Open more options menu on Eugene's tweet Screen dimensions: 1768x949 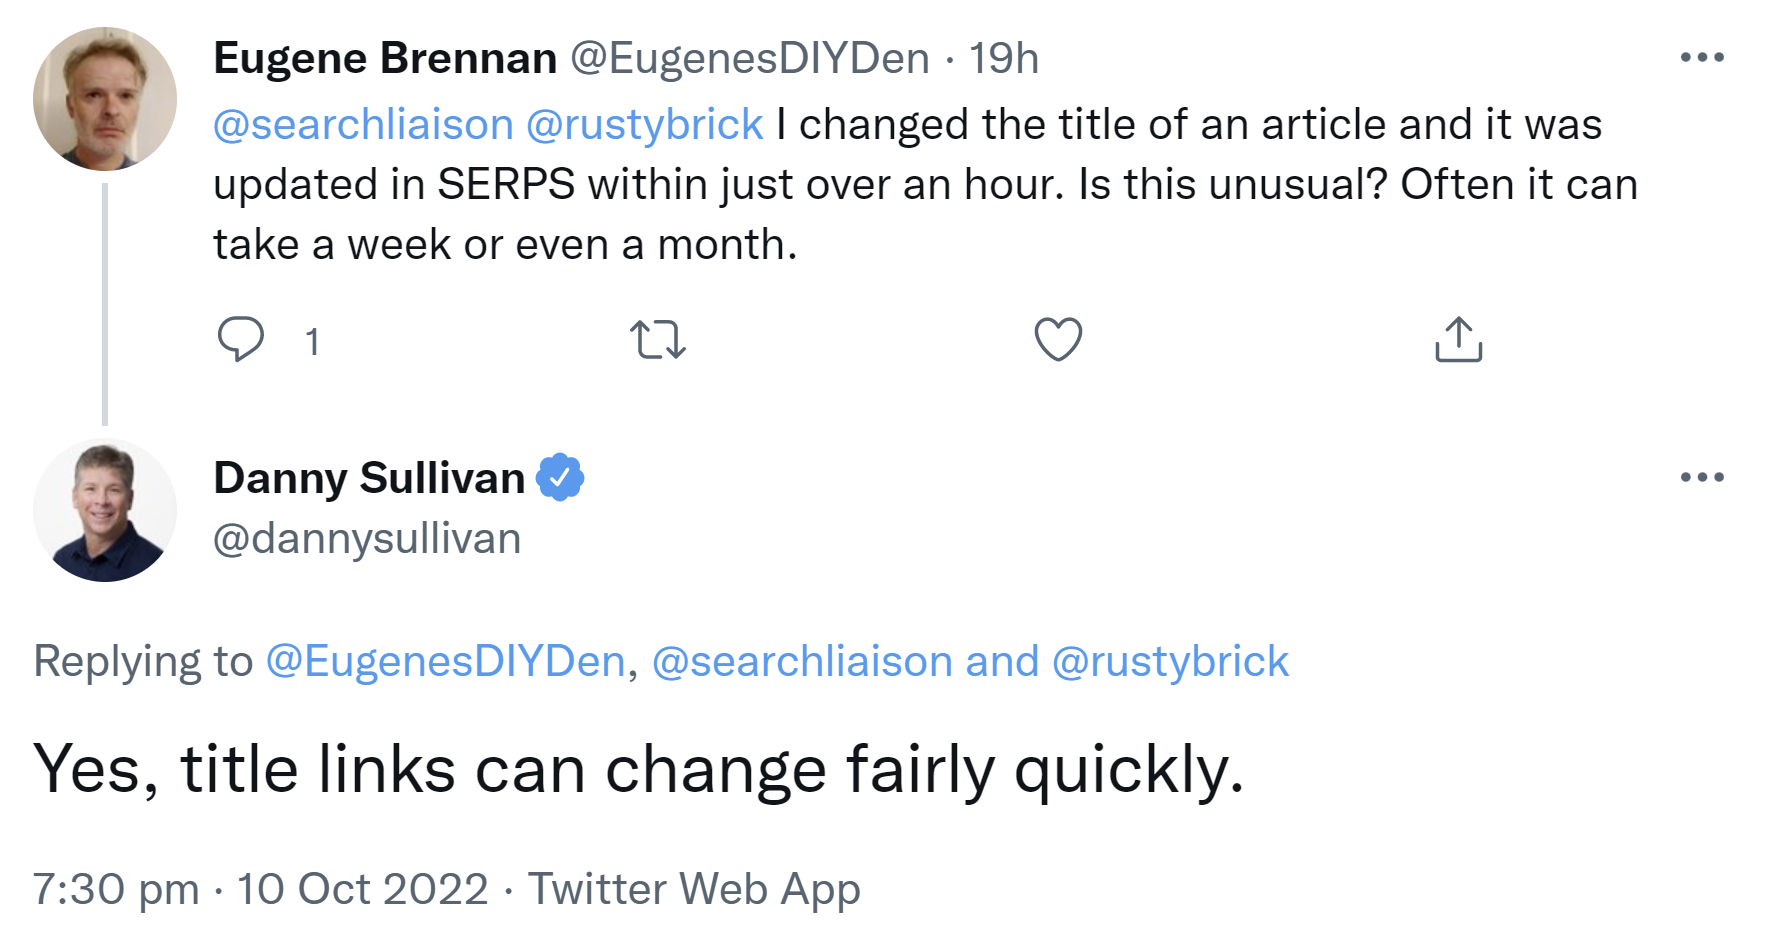tap(1702, 58)
